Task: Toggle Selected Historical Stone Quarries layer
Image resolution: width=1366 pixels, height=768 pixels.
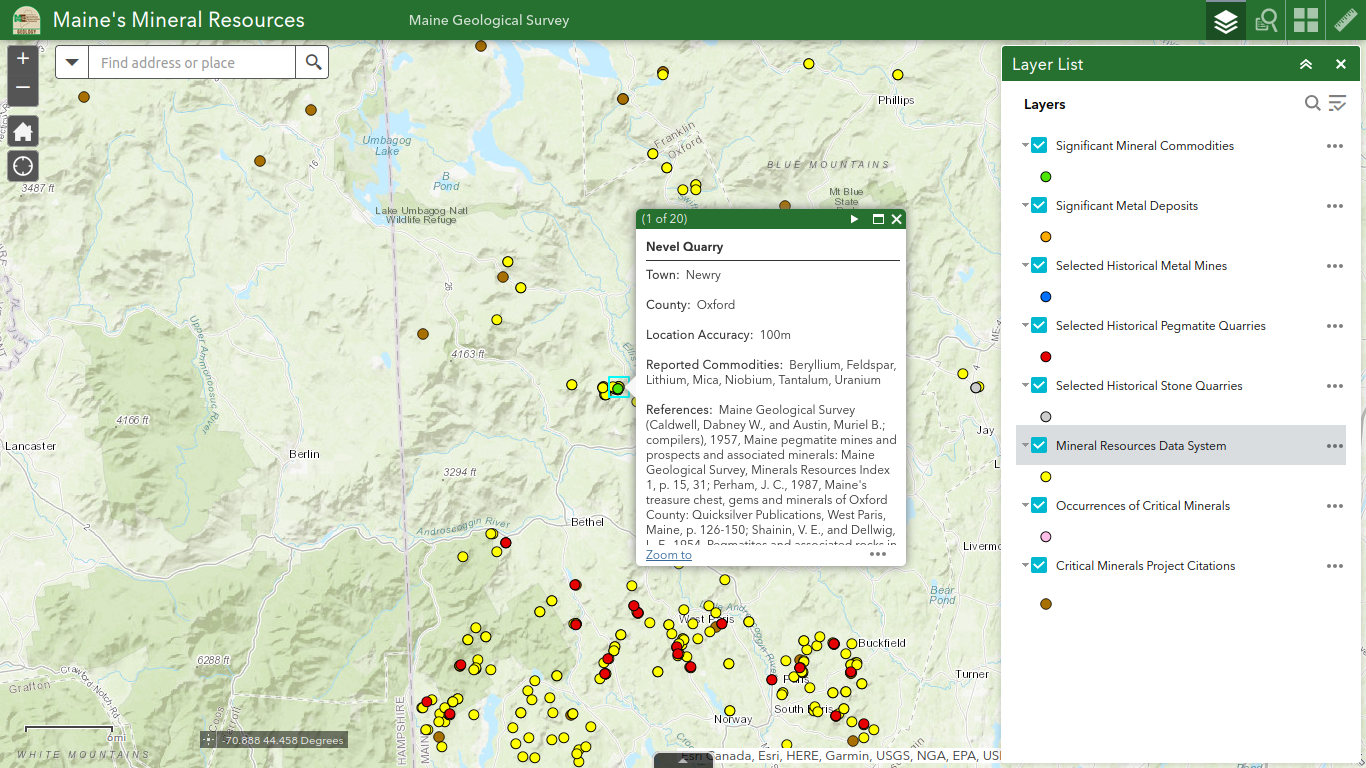Action: pos(1039,385)
